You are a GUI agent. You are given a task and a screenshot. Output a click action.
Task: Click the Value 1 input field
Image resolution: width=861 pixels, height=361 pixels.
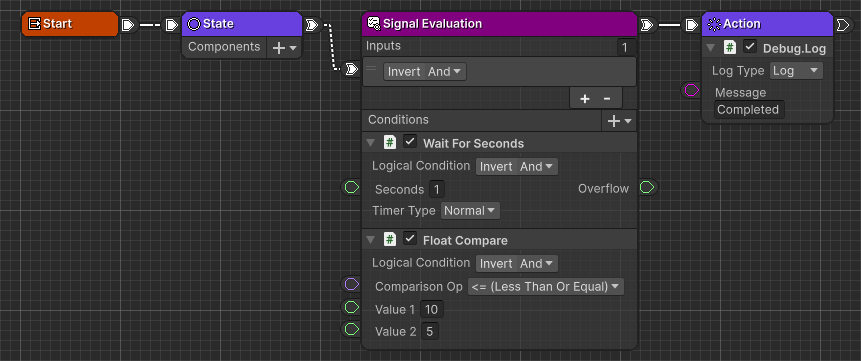click(x=432, y=310)
